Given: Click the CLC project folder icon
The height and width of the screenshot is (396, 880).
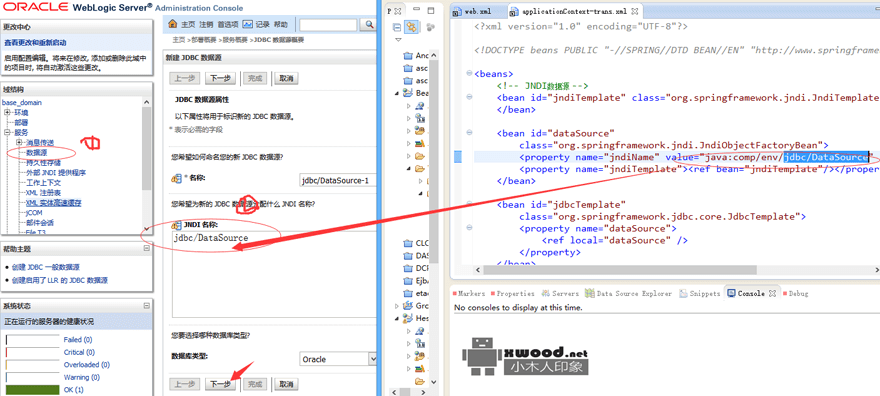Looking at the screenshot, I should (x=409, y=243).
